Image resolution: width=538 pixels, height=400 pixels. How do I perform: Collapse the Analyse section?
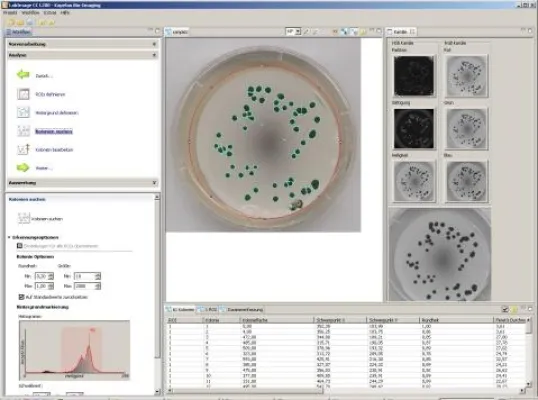pos(154,55)
